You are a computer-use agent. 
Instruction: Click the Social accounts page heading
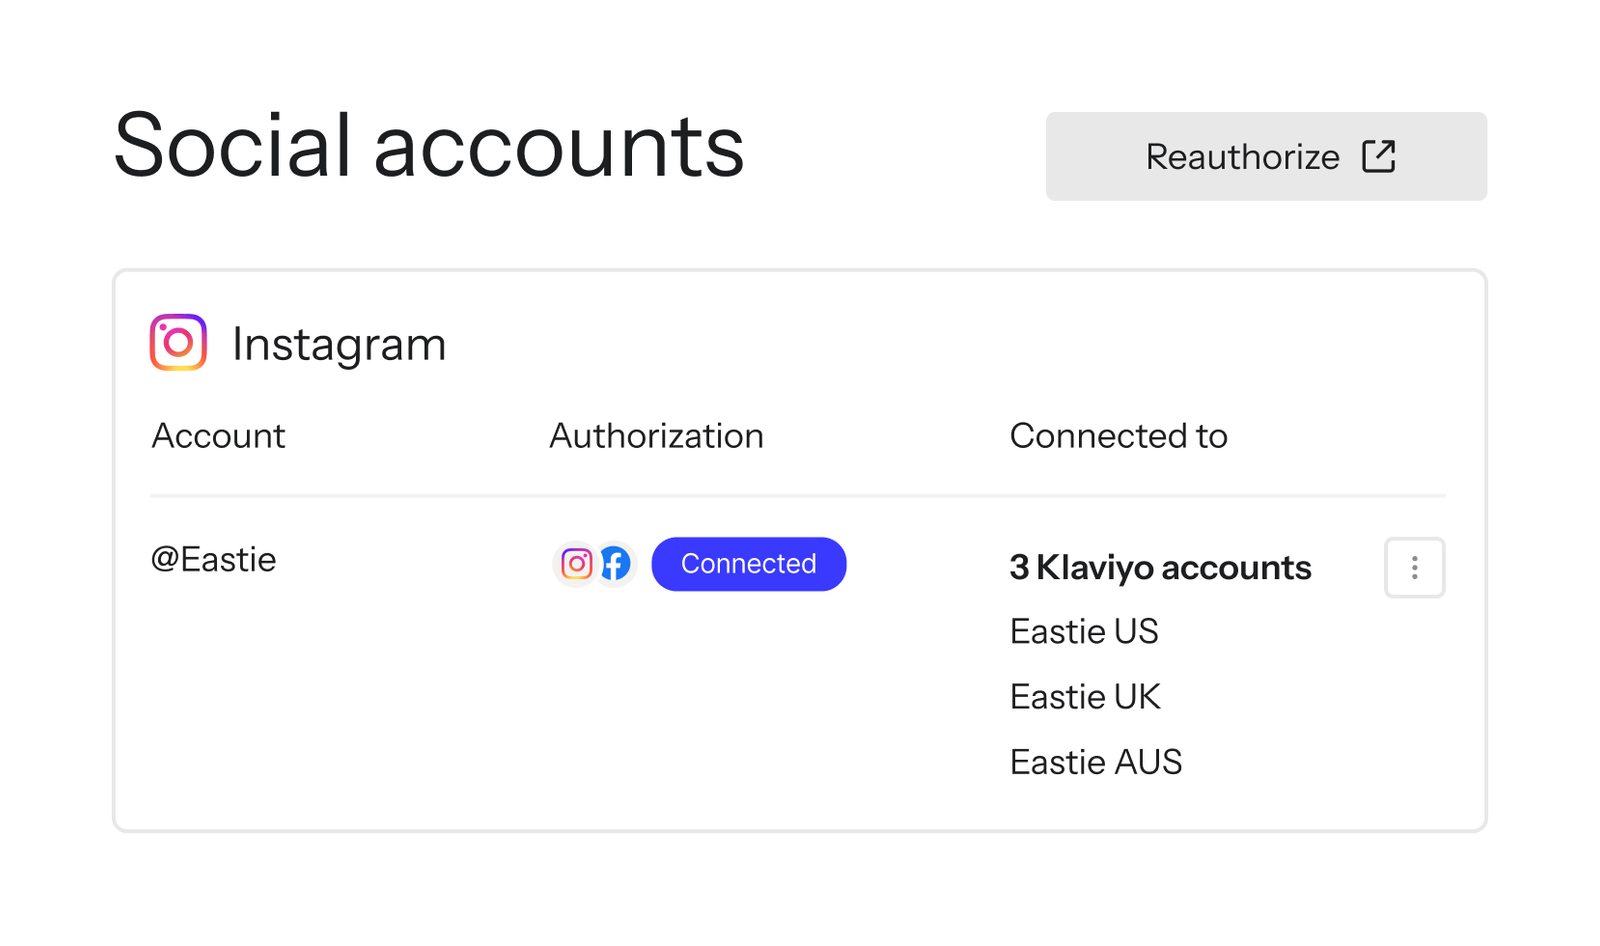pyautogui.click(x=429, y=146)
